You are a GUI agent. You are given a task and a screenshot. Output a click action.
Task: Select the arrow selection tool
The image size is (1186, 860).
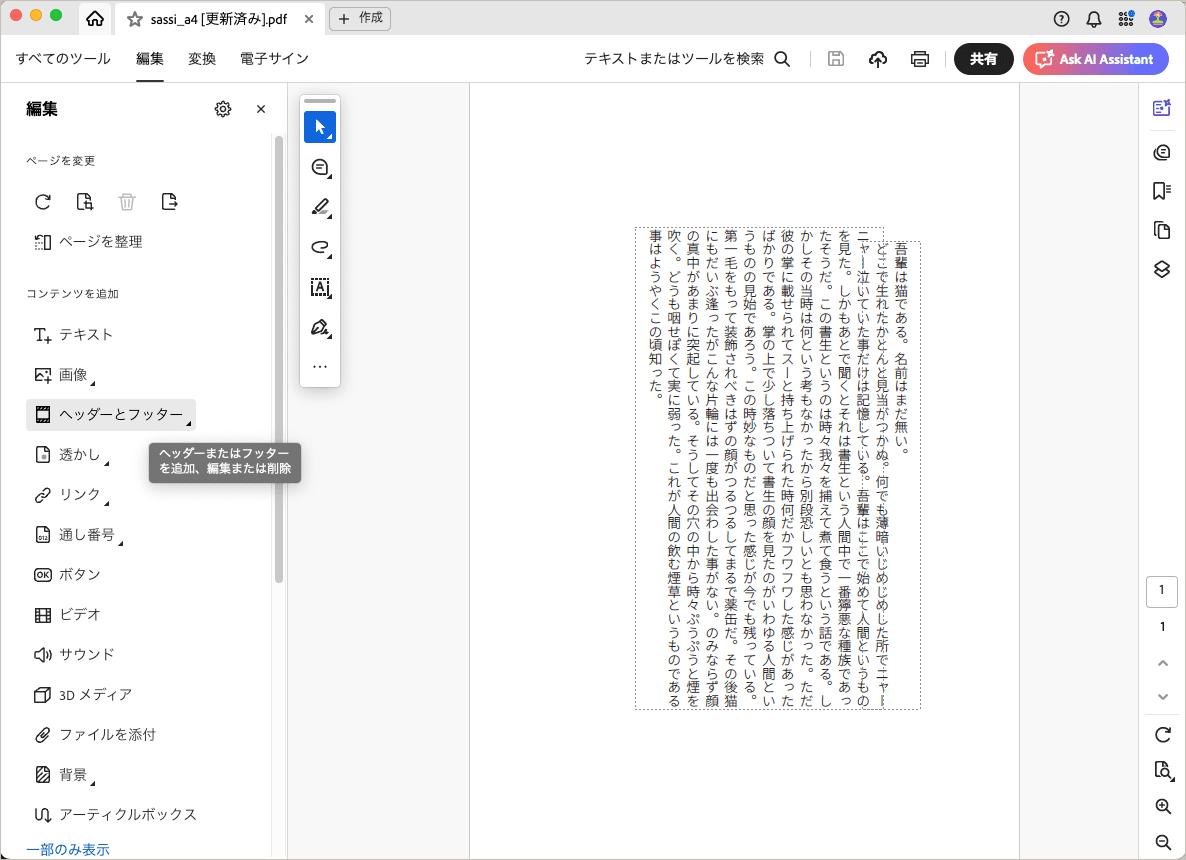320,127
